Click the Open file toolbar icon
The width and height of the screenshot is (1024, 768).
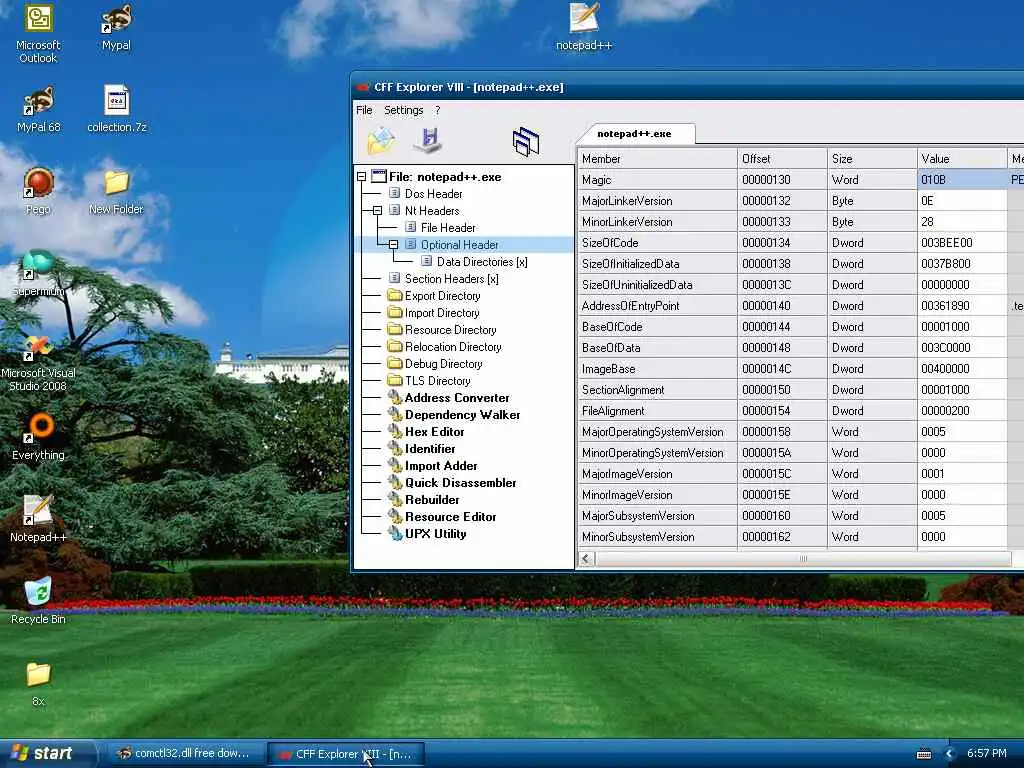pos(381,141)
